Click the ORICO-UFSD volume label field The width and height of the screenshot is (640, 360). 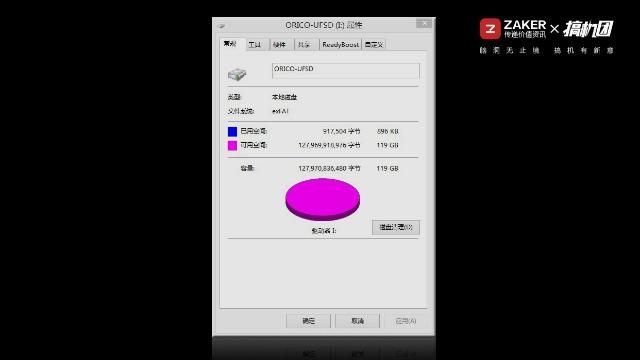(x=345, y=71)
